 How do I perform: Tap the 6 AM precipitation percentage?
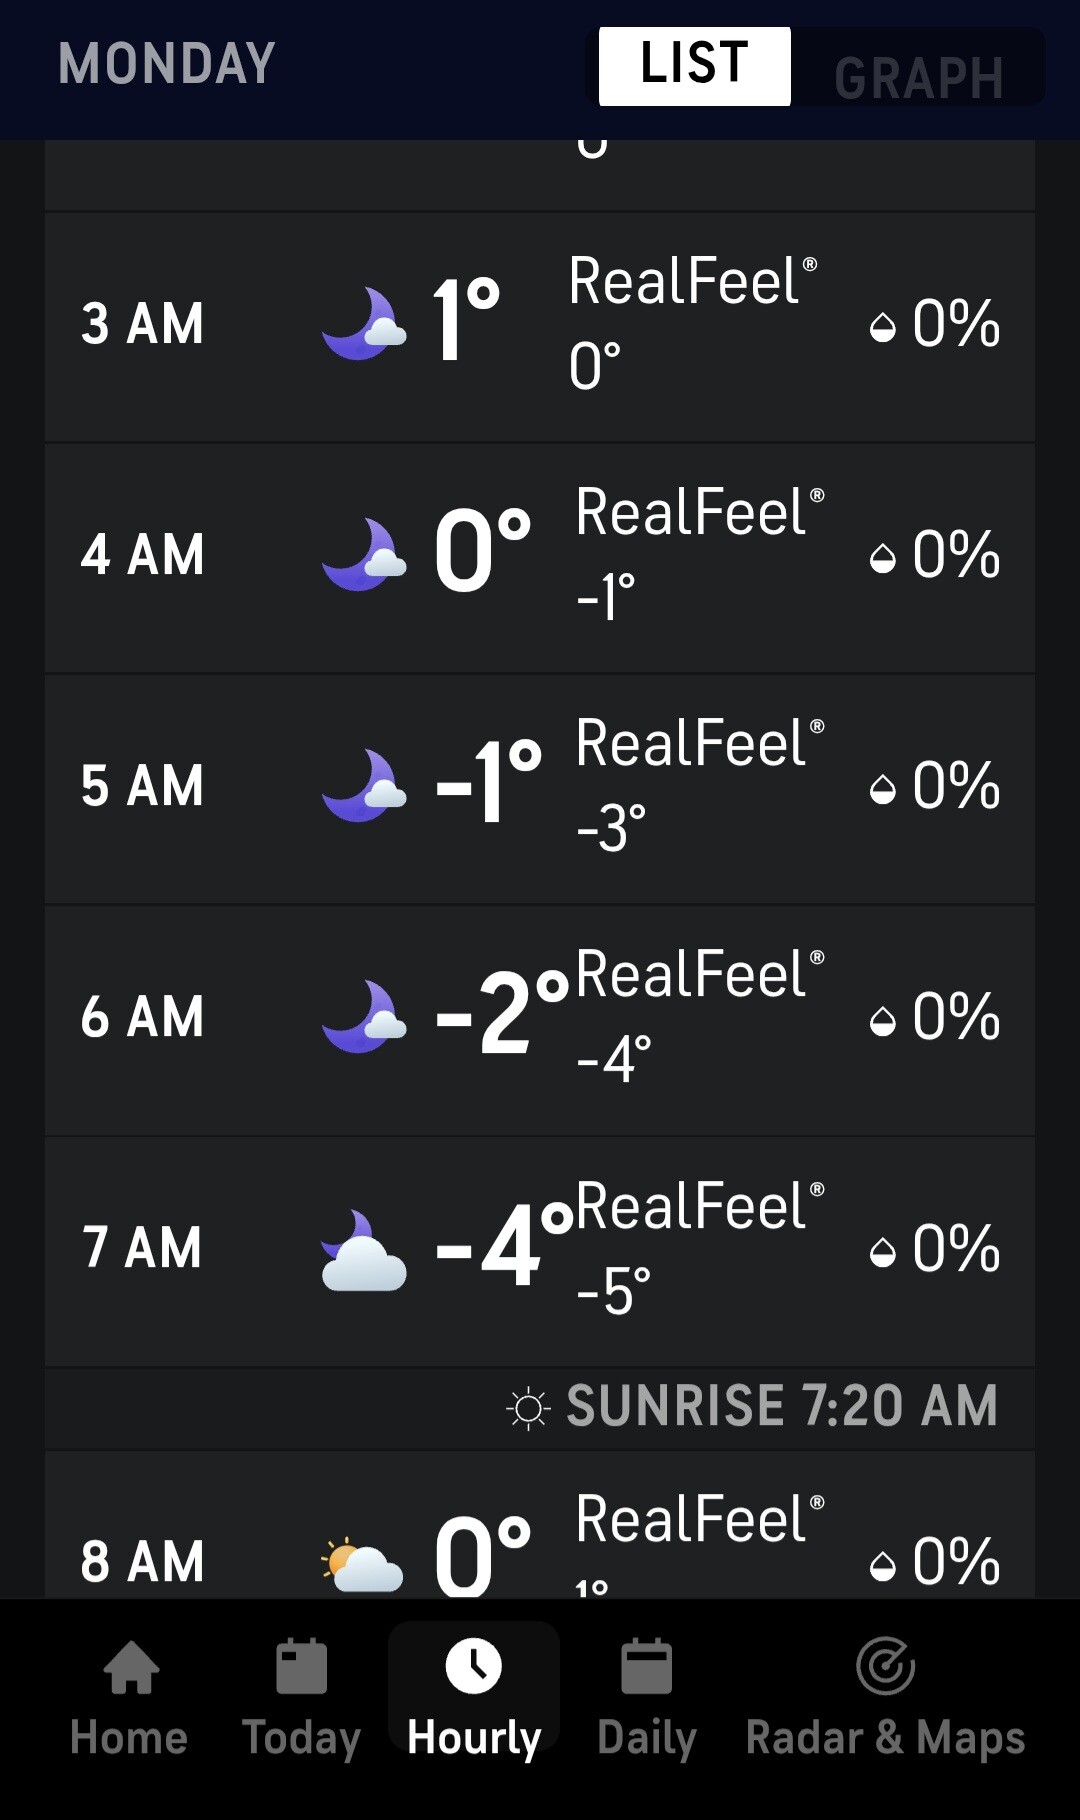956,1018
